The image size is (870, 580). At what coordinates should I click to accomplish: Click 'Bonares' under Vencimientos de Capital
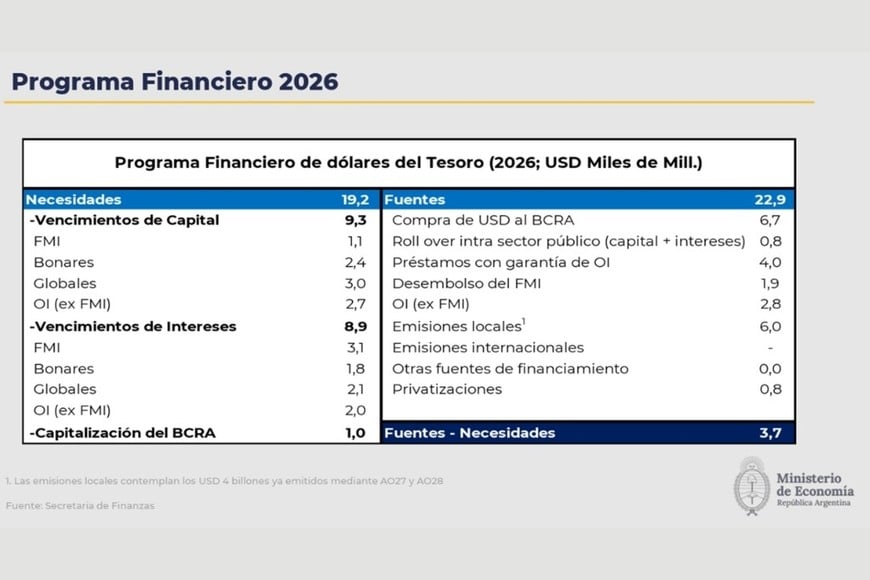point(64,263)
